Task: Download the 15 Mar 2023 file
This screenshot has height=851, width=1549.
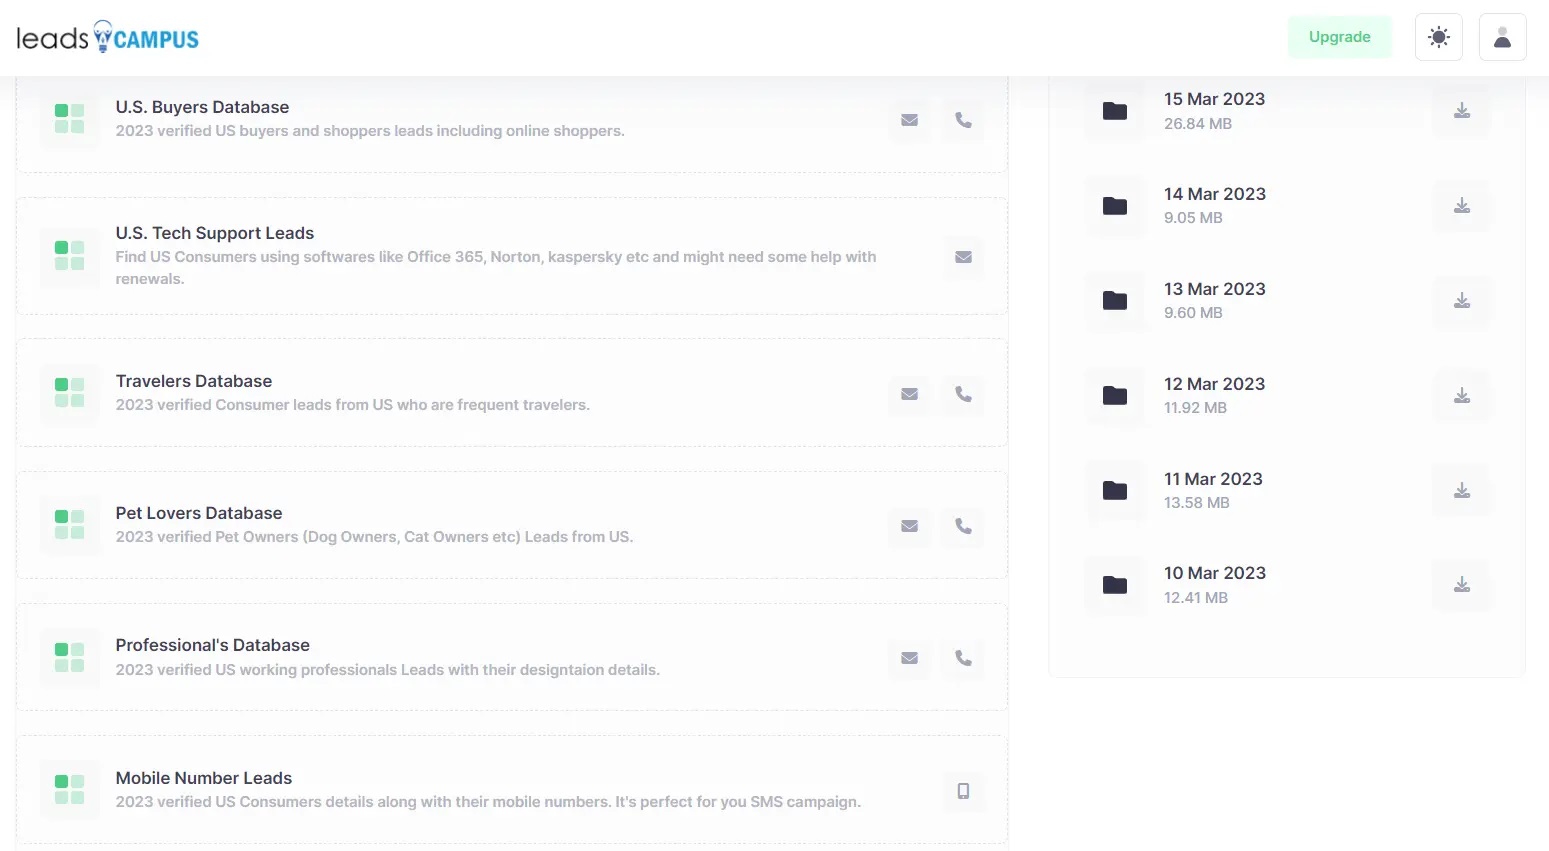Action: [x=1461, y=111]
